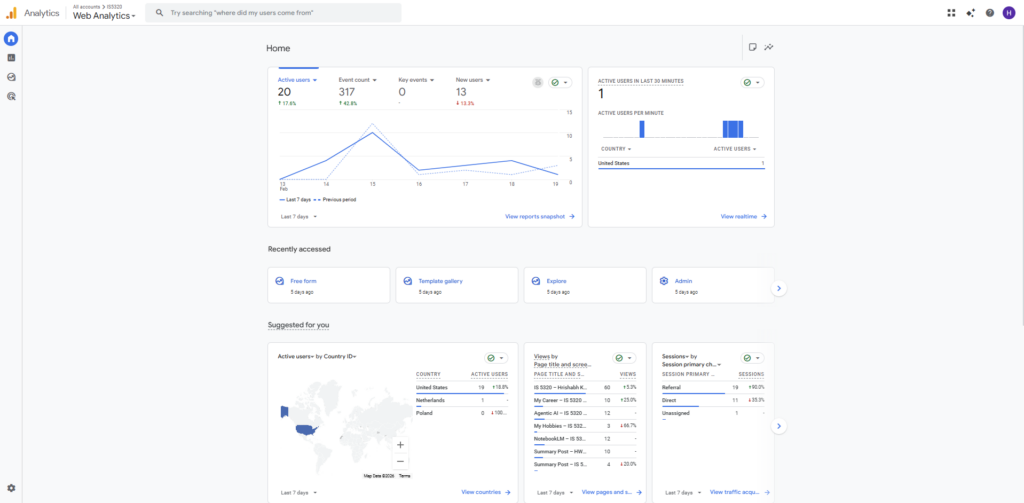The image size is (1024, 503).
Task: Expand data quality dropdown on realtime card
Action: coord(752,83)
